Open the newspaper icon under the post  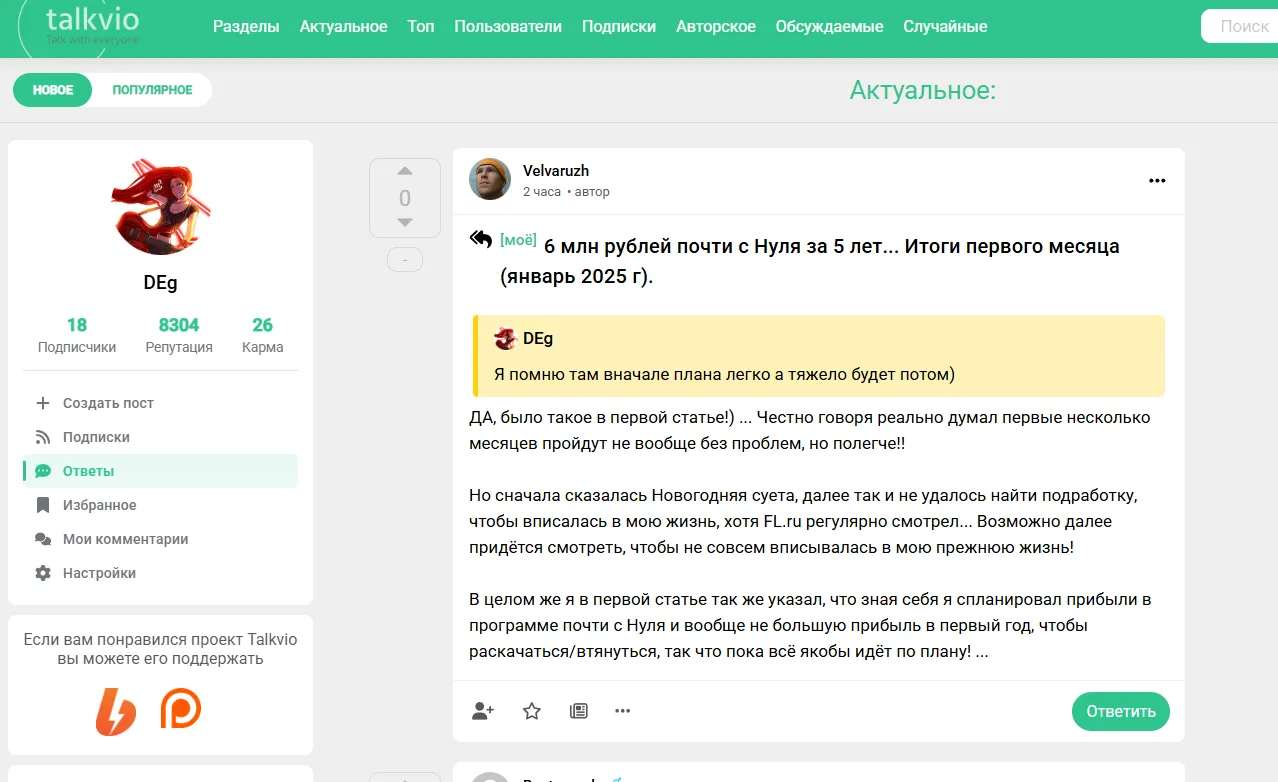point(578,711)
